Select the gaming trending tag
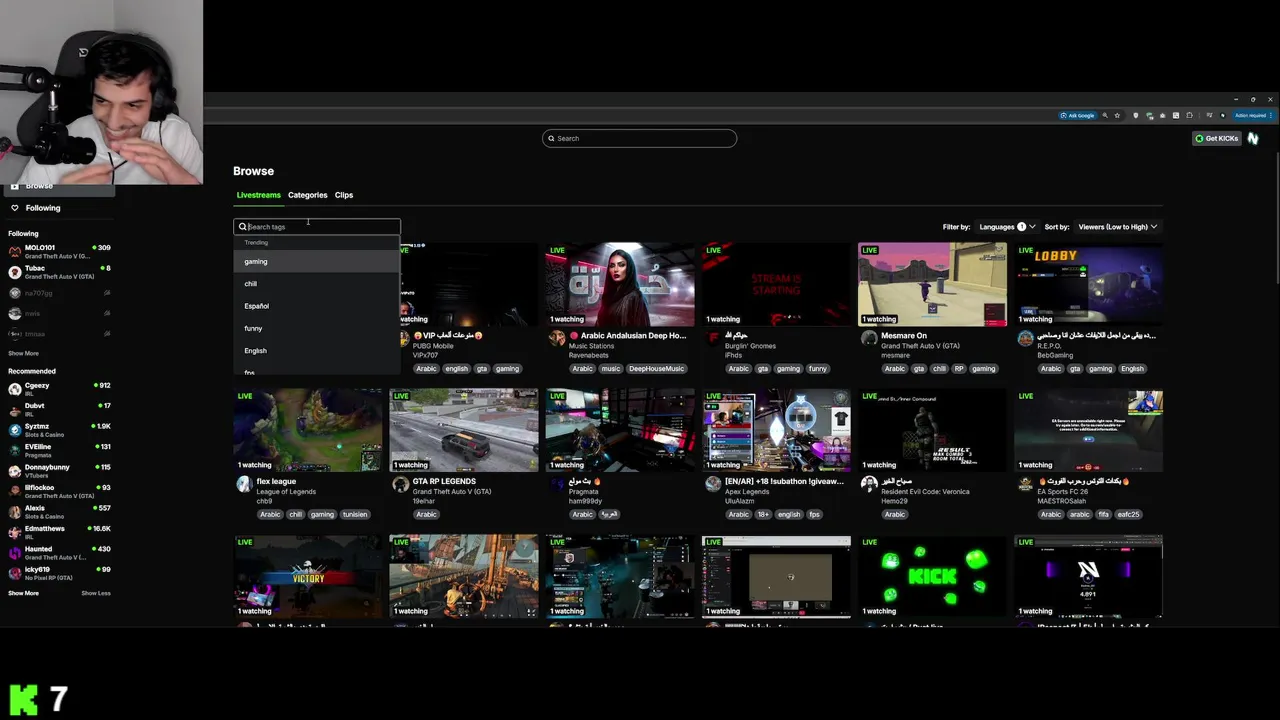This screenshot has width=1280, height=720. click(317, 261)
